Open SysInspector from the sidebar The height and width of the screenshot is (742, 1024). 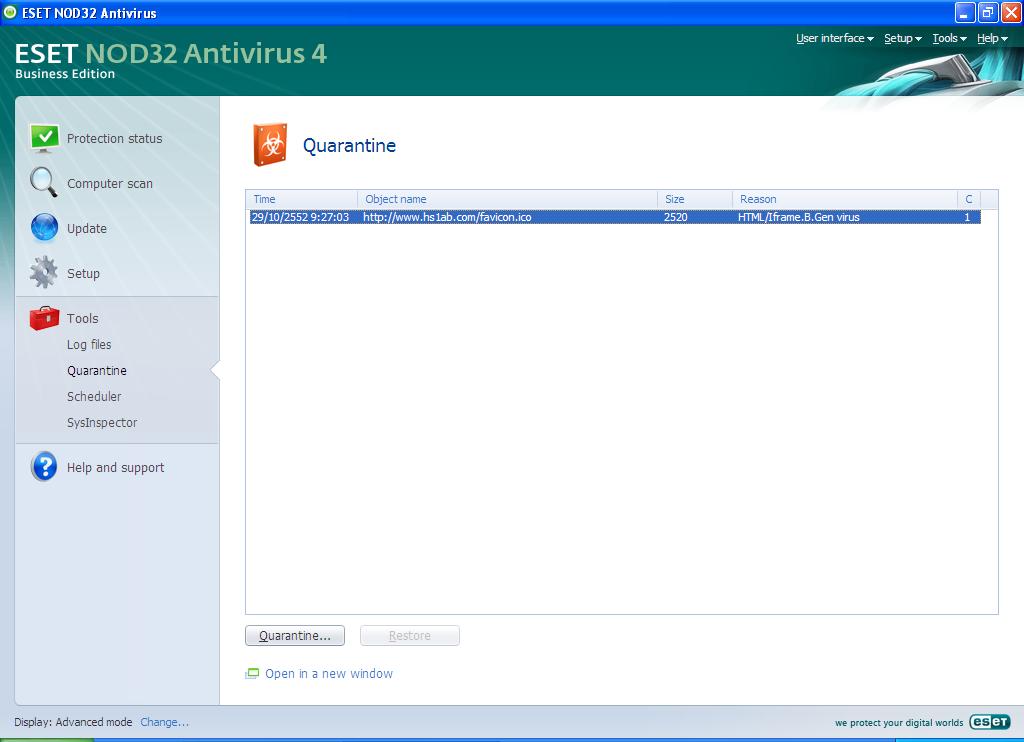[102, 422]
